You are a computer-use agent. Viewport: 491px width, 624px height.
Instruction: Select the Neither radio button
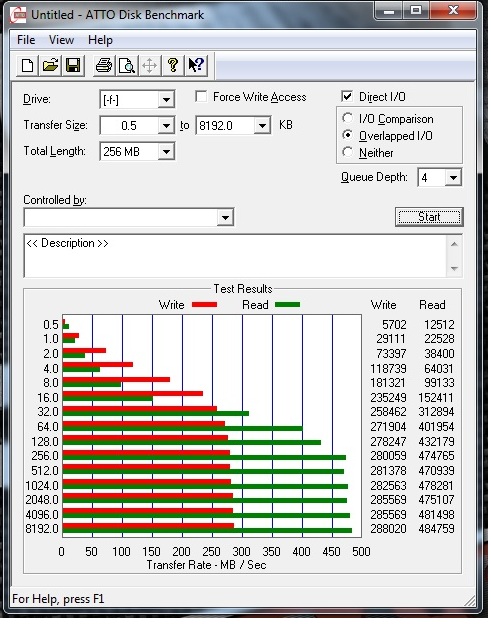point(347,152)
